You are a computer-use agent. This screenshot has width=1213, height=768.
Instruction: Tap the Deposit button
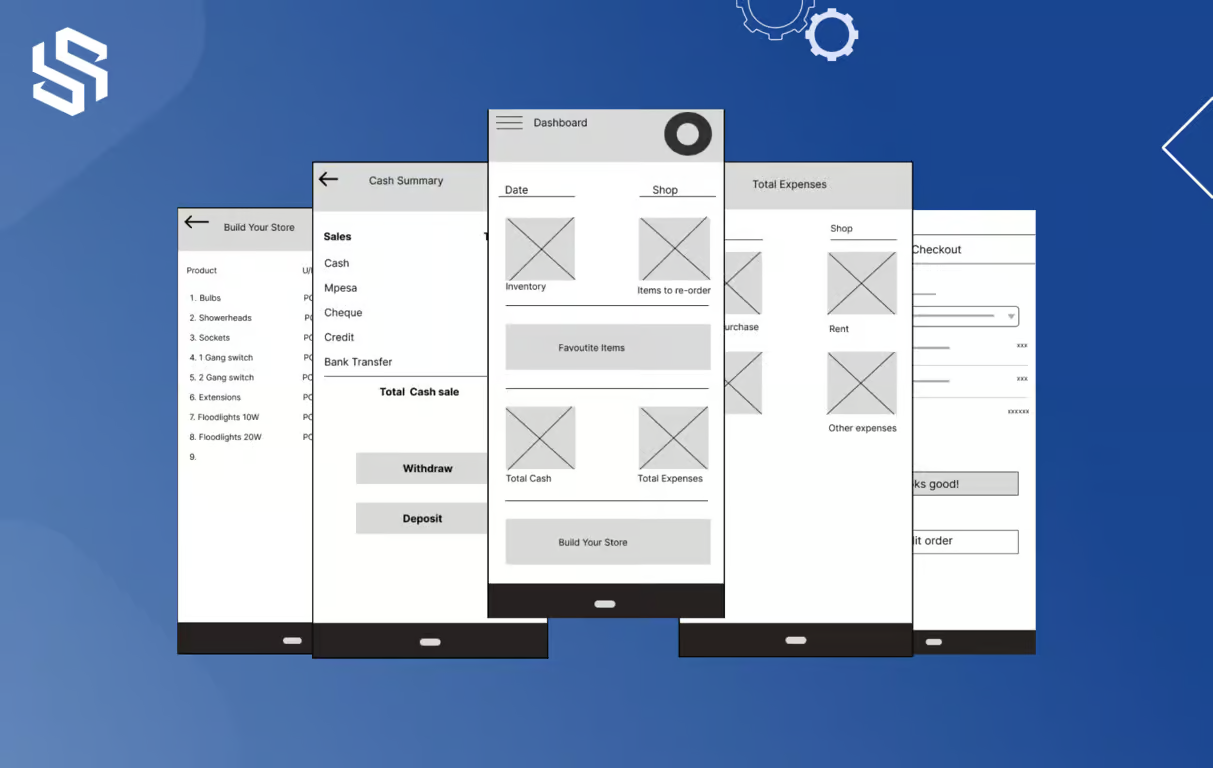tap(422, 519)
